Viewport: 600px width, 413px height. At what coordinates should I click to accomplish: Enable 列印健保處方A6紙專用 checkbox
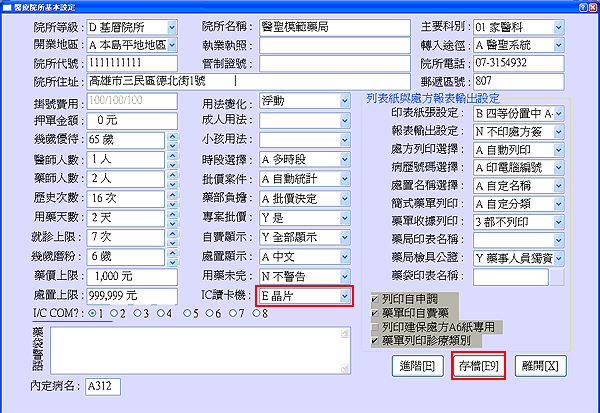tap(374, 327)
